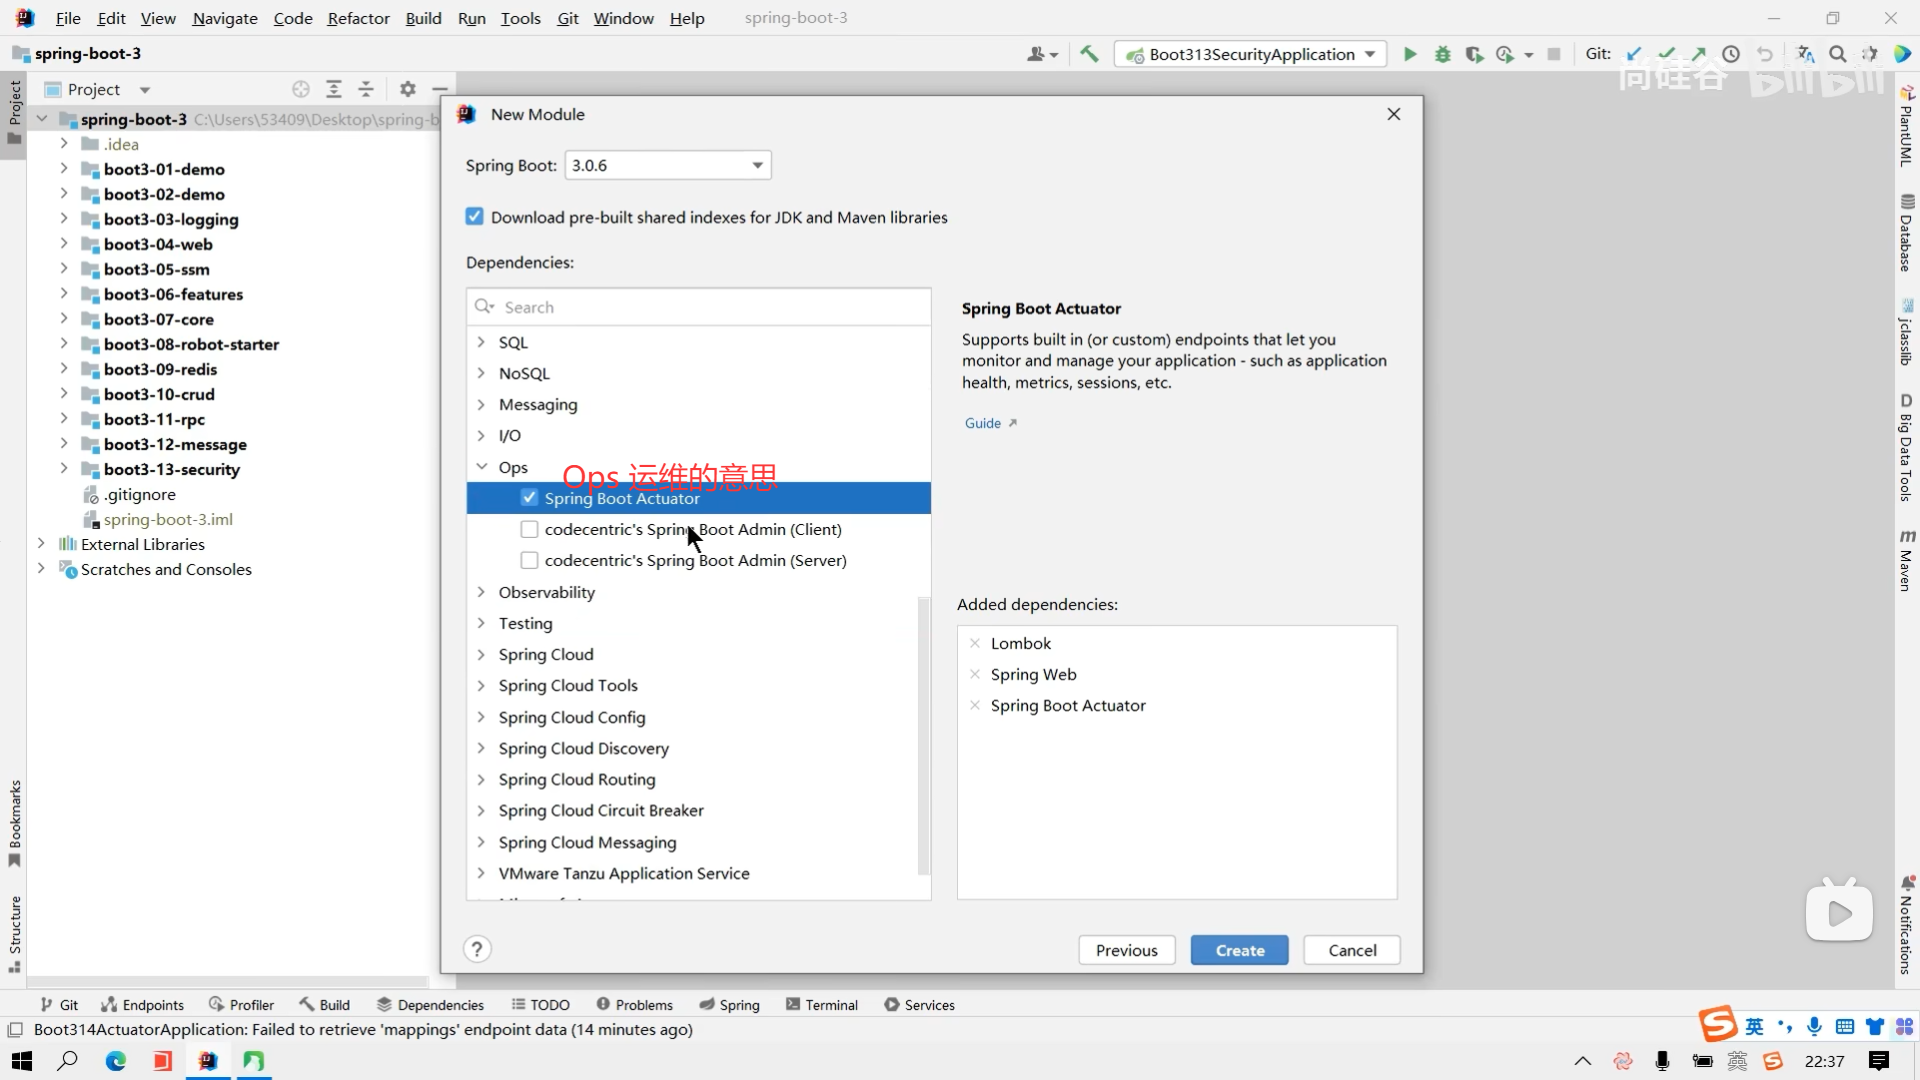1920x1080 pixels.
Task: Open Search Everywhere magnifier icon
Action: (1838, 54)
